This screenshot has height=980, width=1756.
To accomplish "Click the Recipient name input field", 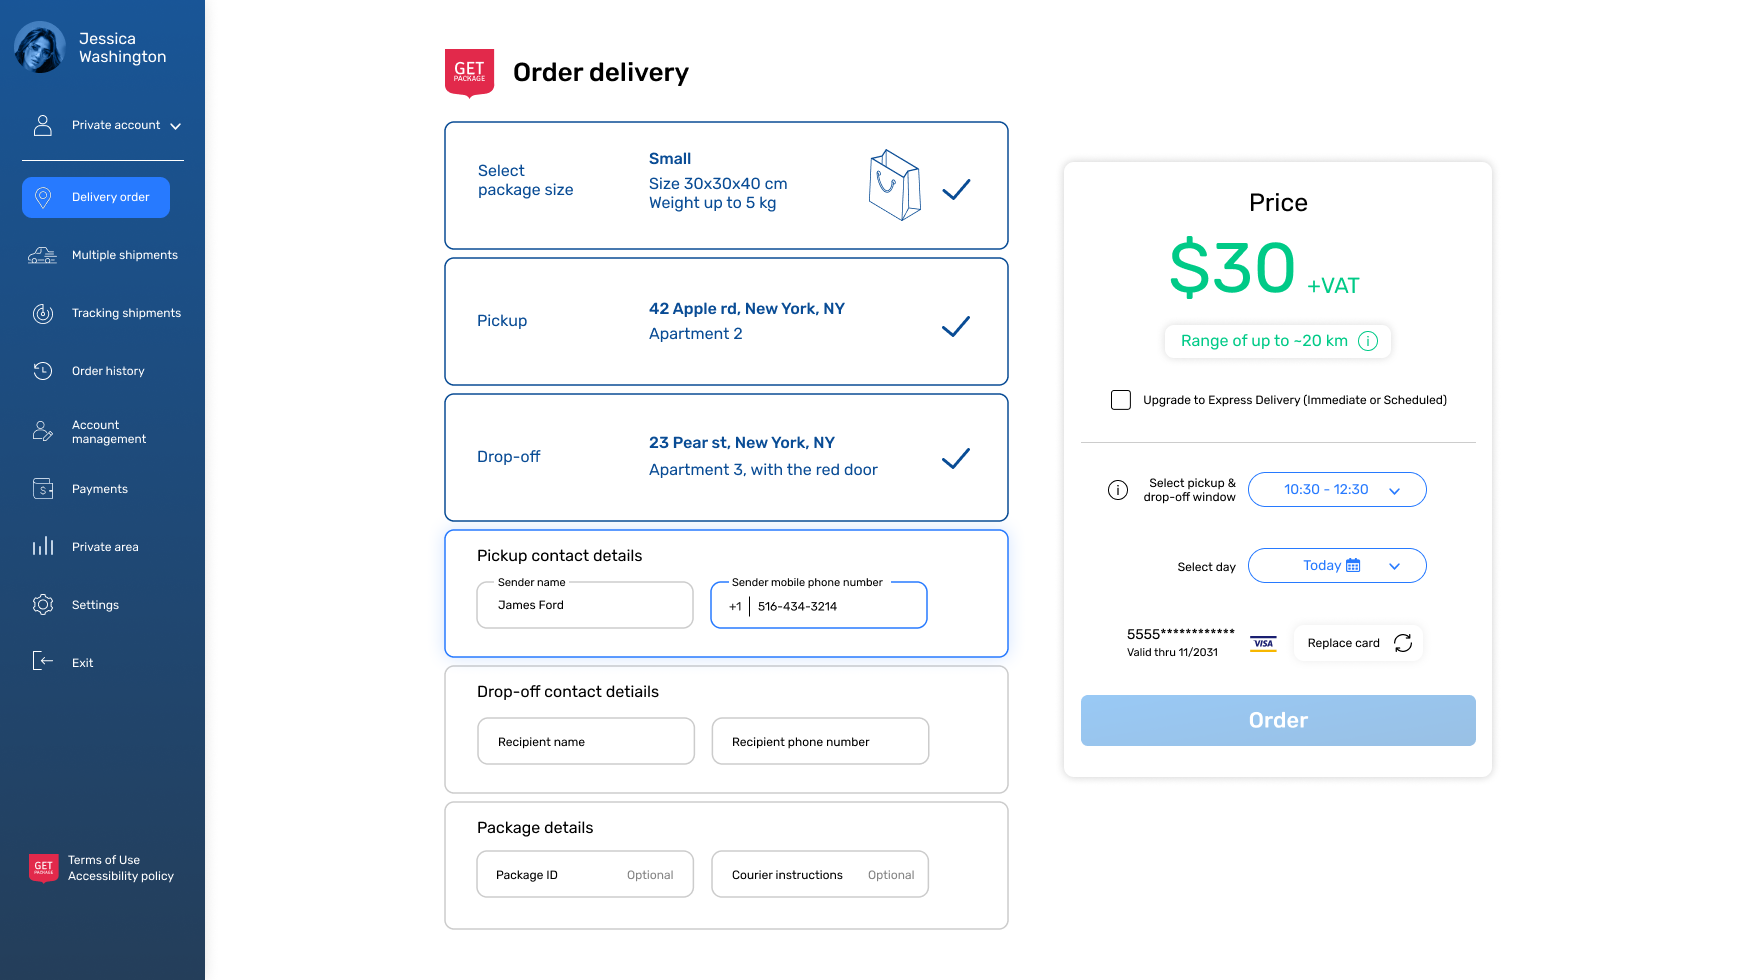I will click(586, 742).
